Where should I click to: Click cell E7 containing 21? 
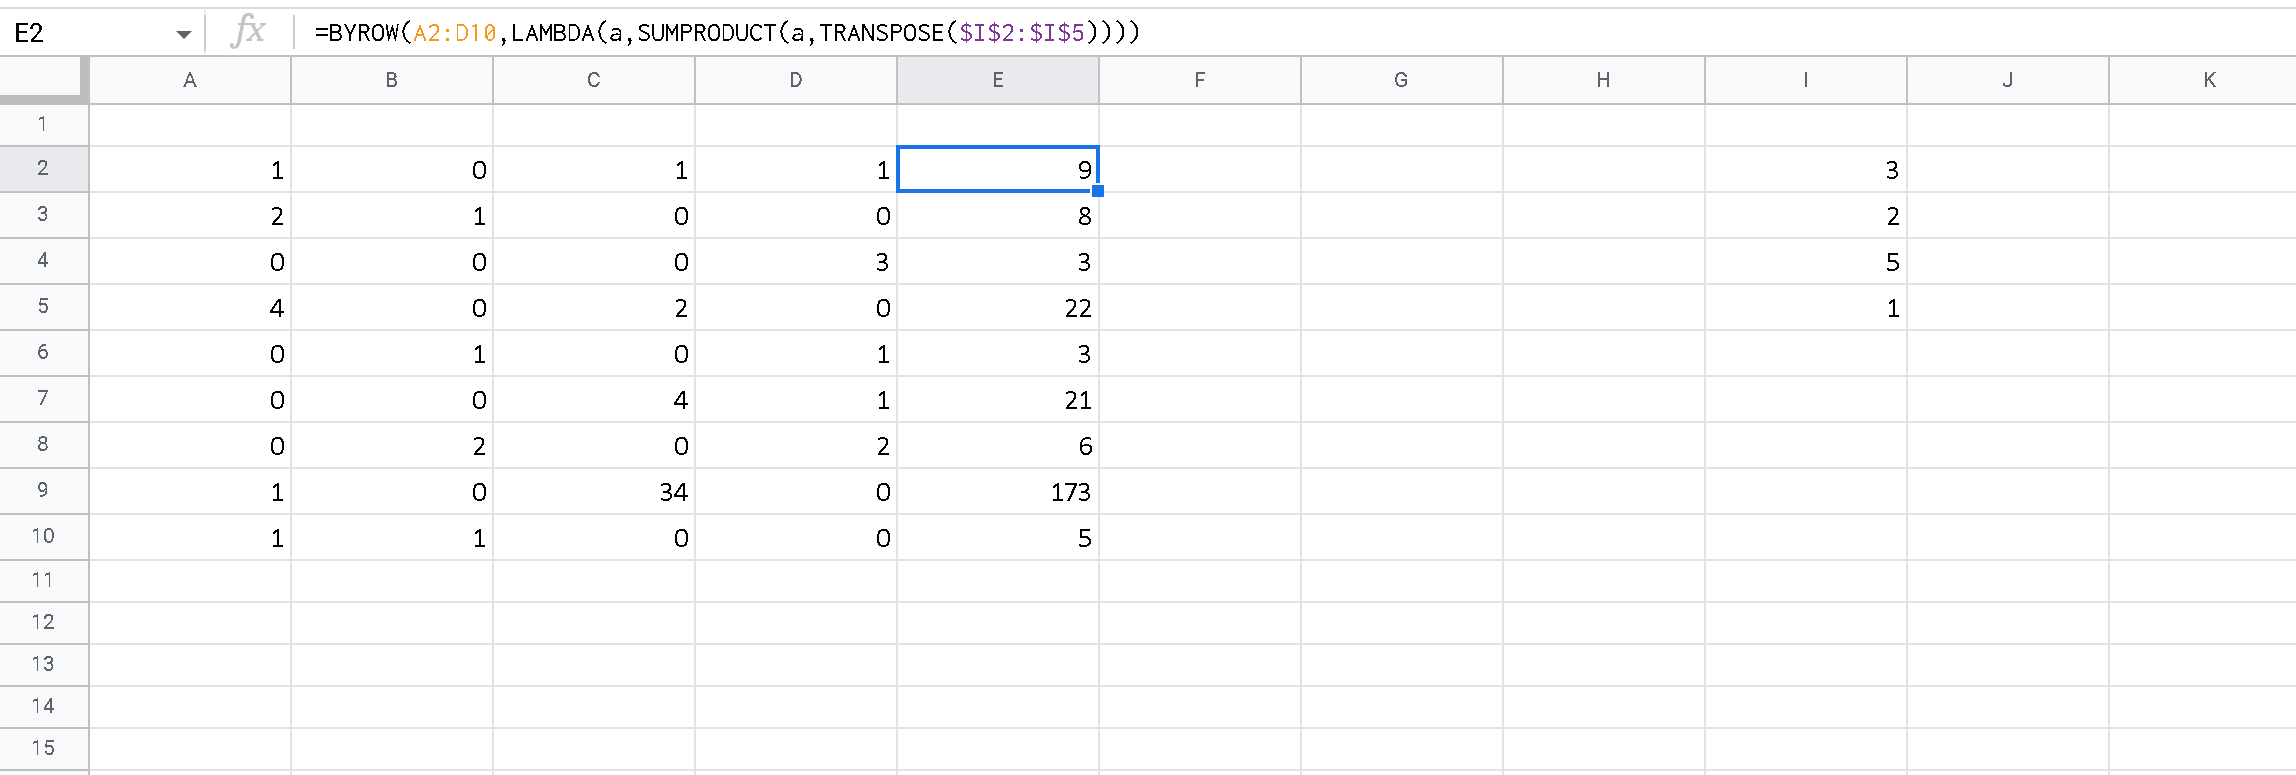[998, 399]
